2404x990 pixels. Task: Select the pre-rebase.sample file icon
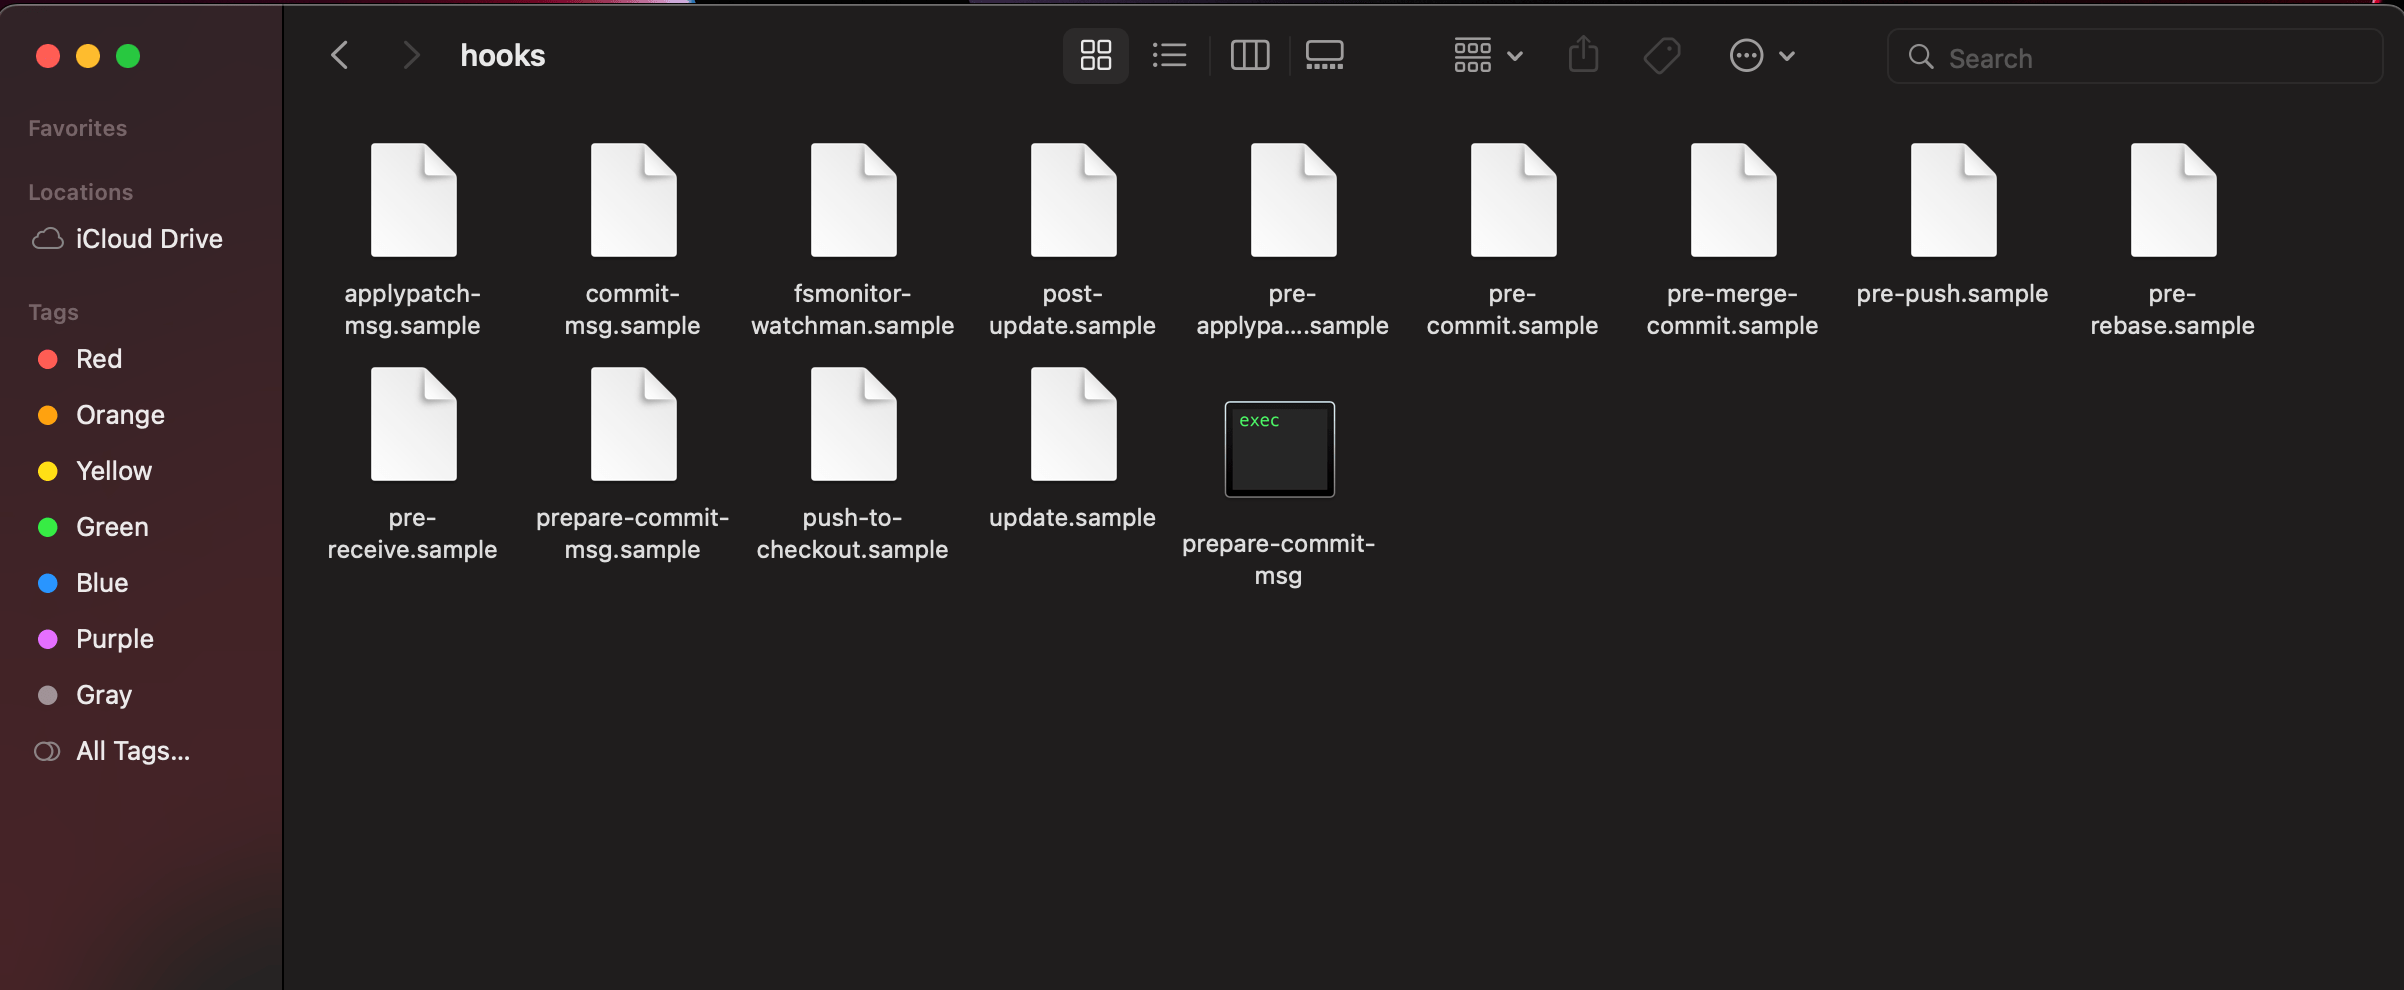pyautogui.click(x=2173, y=200)
